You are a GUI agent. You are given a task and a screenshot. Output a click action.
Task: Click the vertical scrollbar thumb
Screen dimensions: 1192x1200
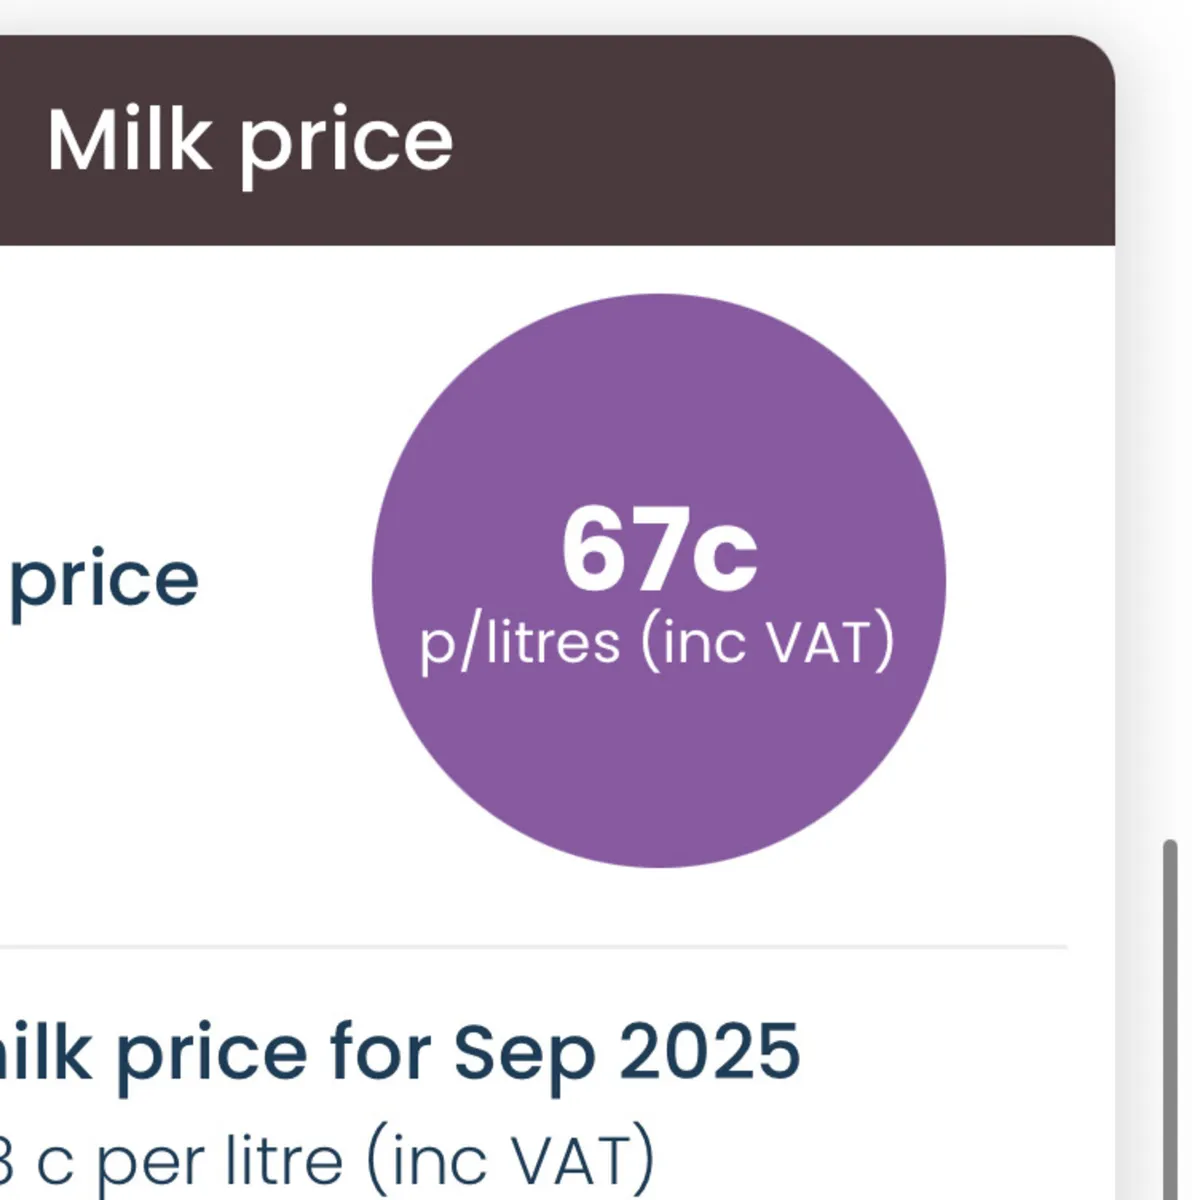tap(1169, 1020)
